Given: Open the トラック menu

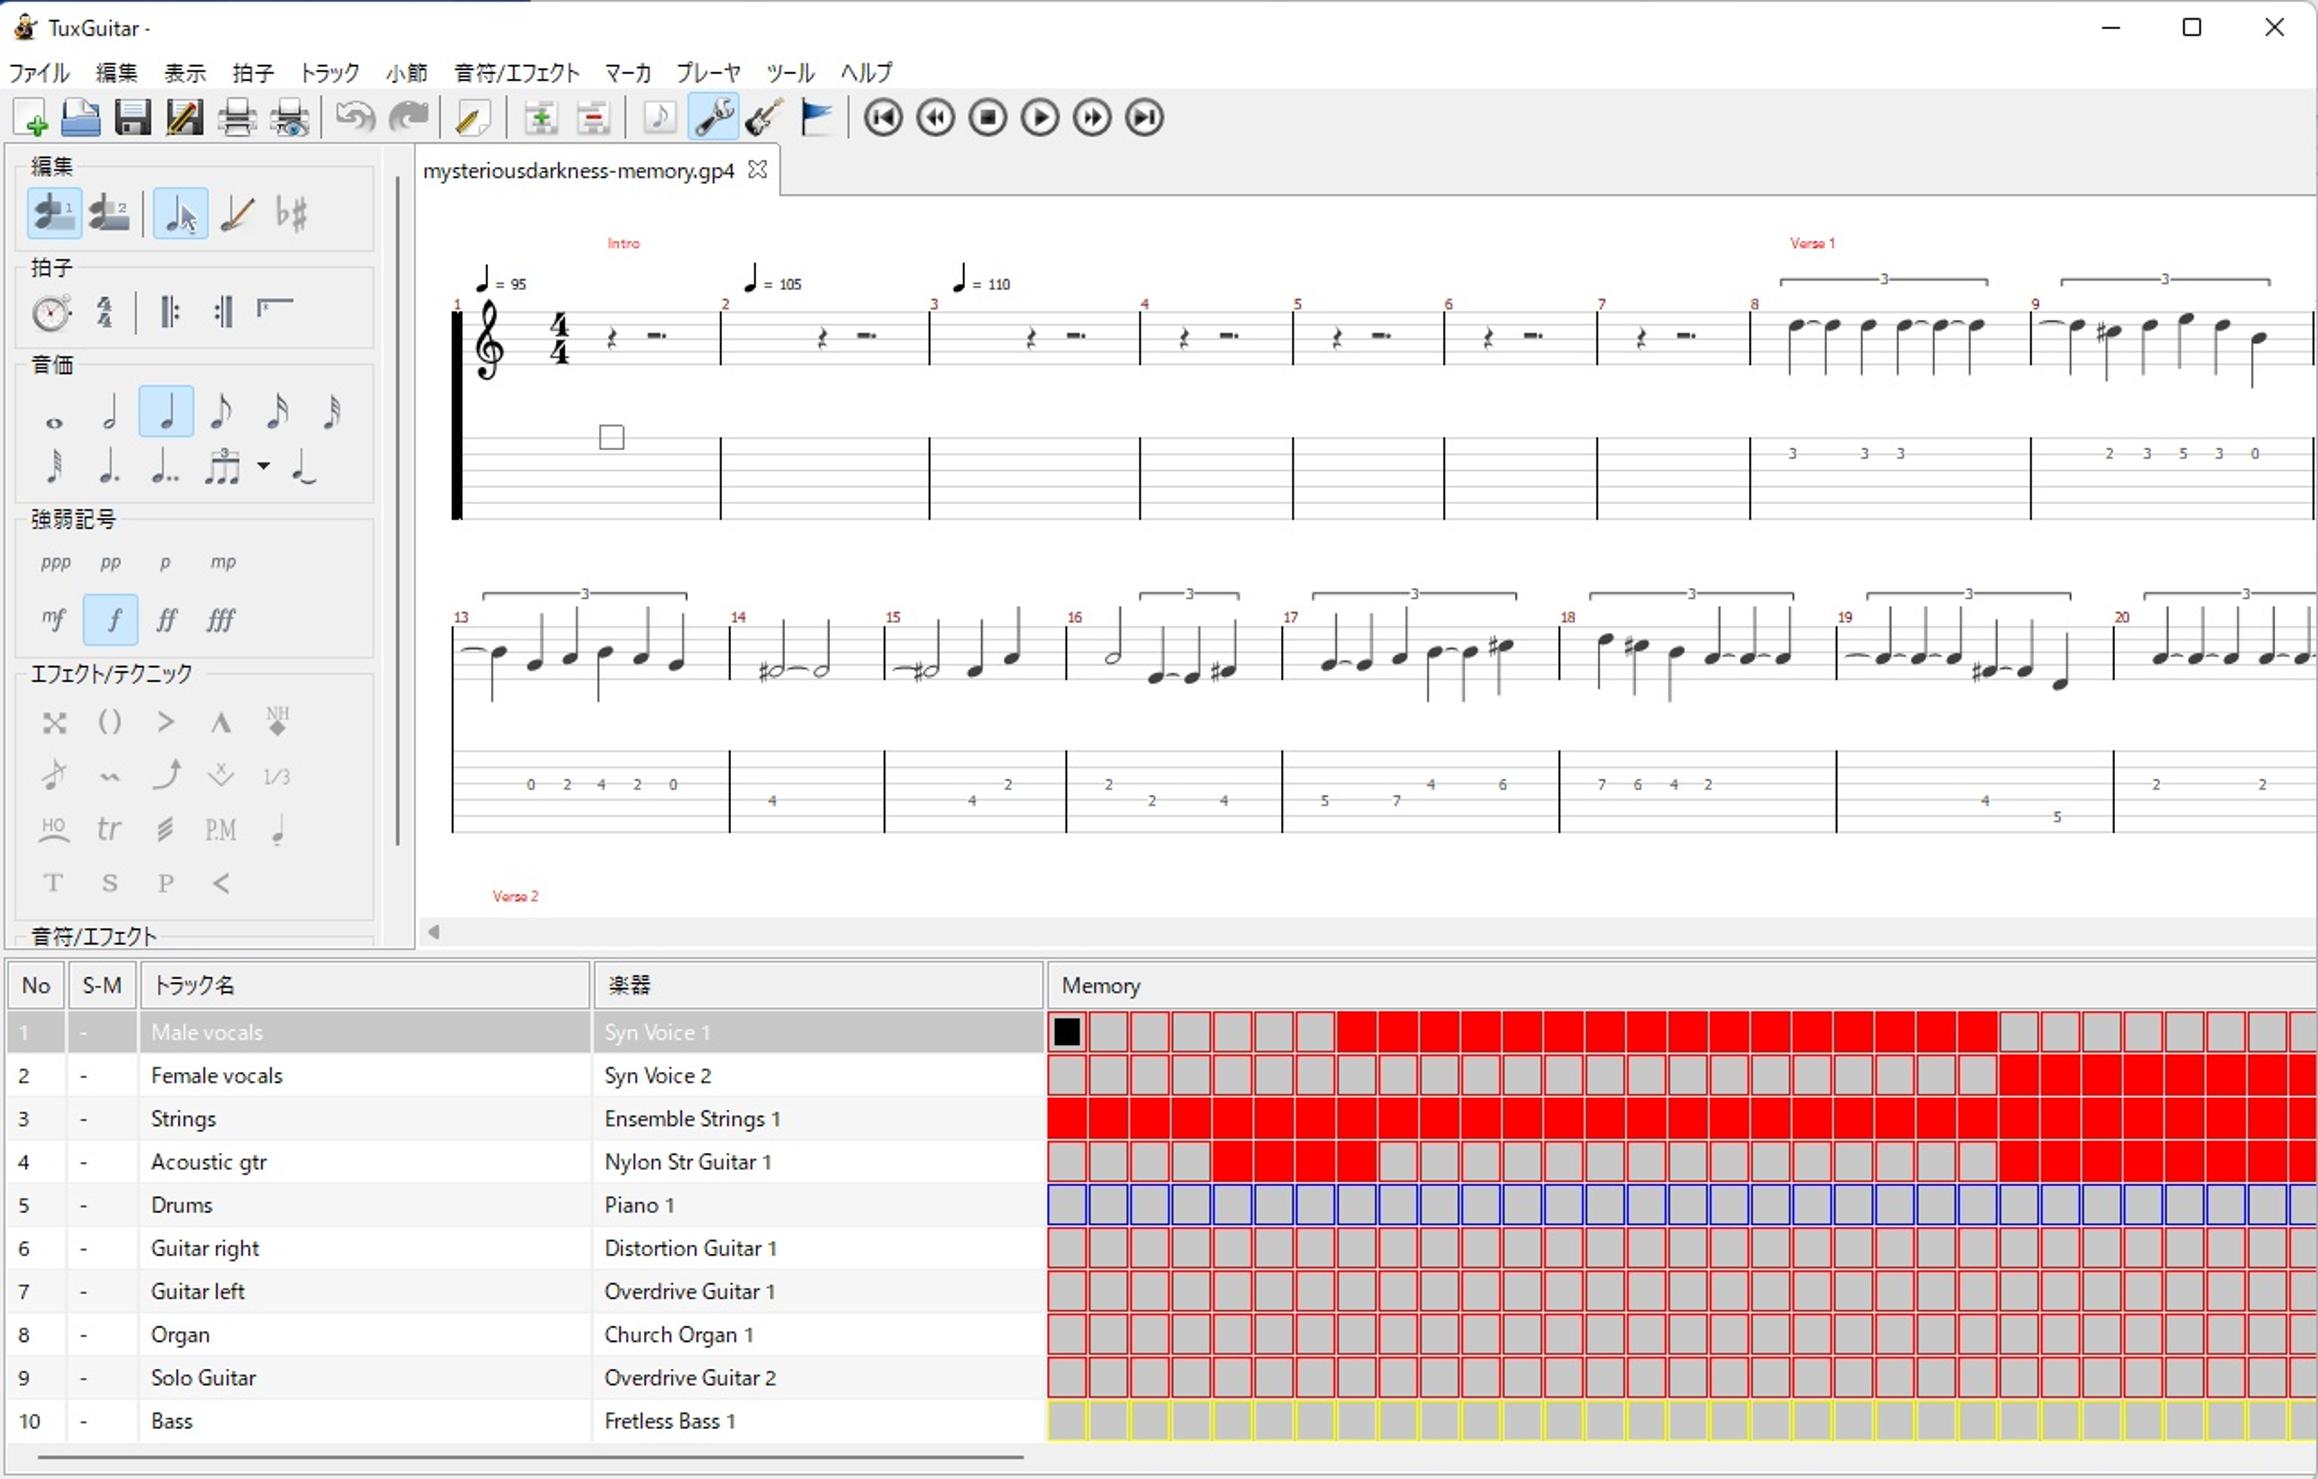Looking at the screenshot, I should tap(329, 73).
